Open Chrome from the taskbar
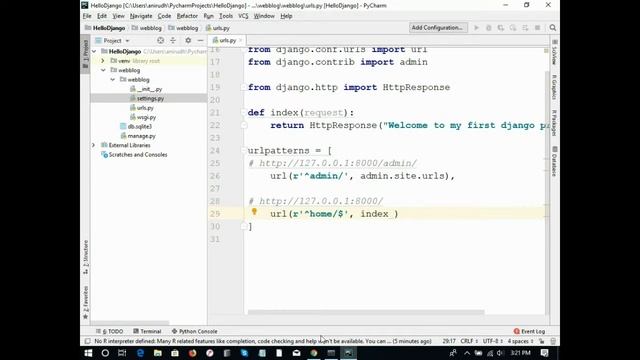Screen dimensions: 640x360 pos(313,353)
